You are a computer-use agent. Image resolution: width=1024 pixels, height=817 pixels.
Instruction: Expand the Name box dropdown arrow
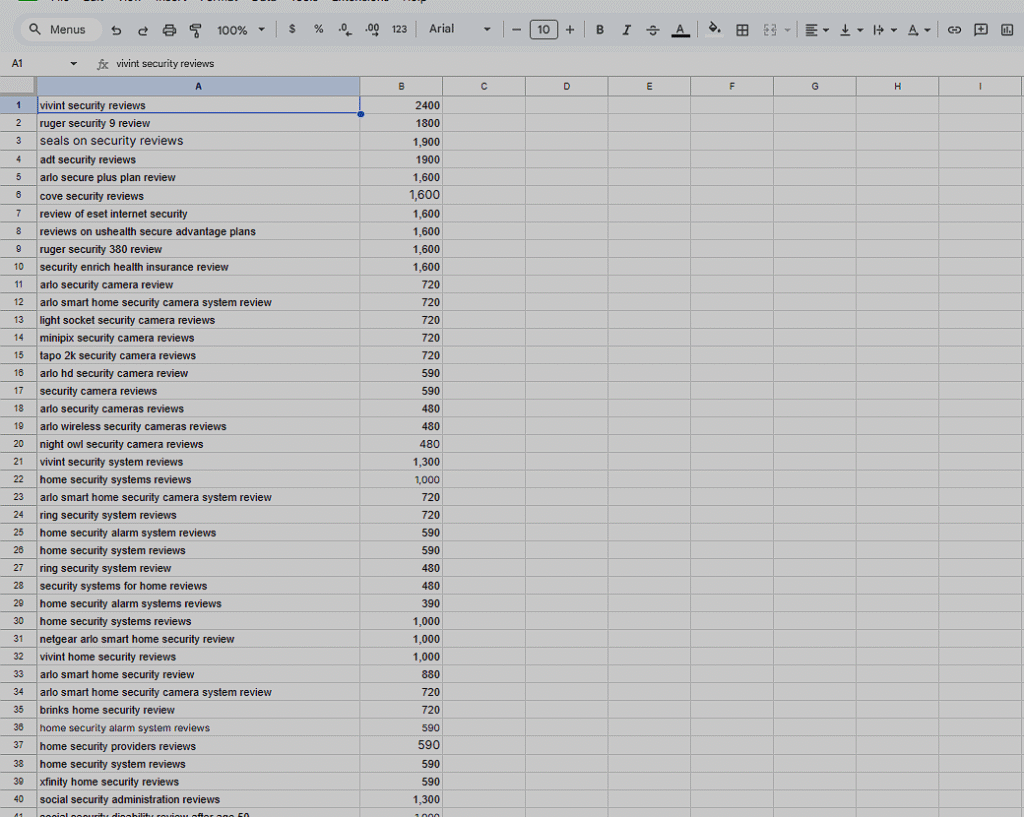[x=73, y=64]
